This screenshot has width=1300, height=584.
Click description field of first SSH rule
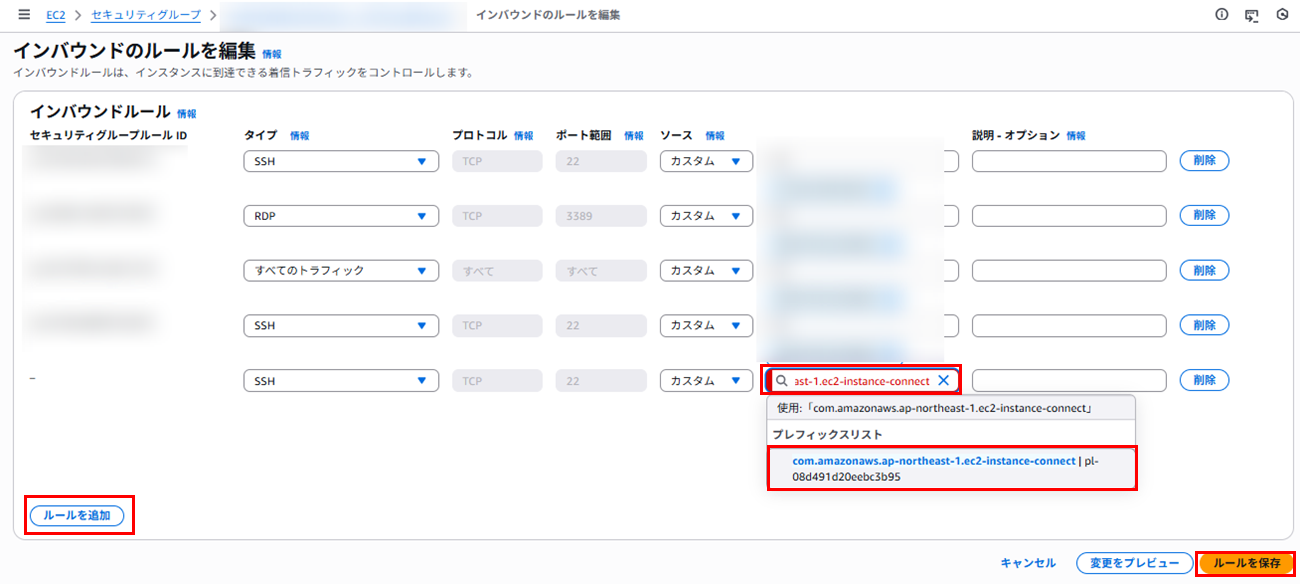pos(1069,161)
